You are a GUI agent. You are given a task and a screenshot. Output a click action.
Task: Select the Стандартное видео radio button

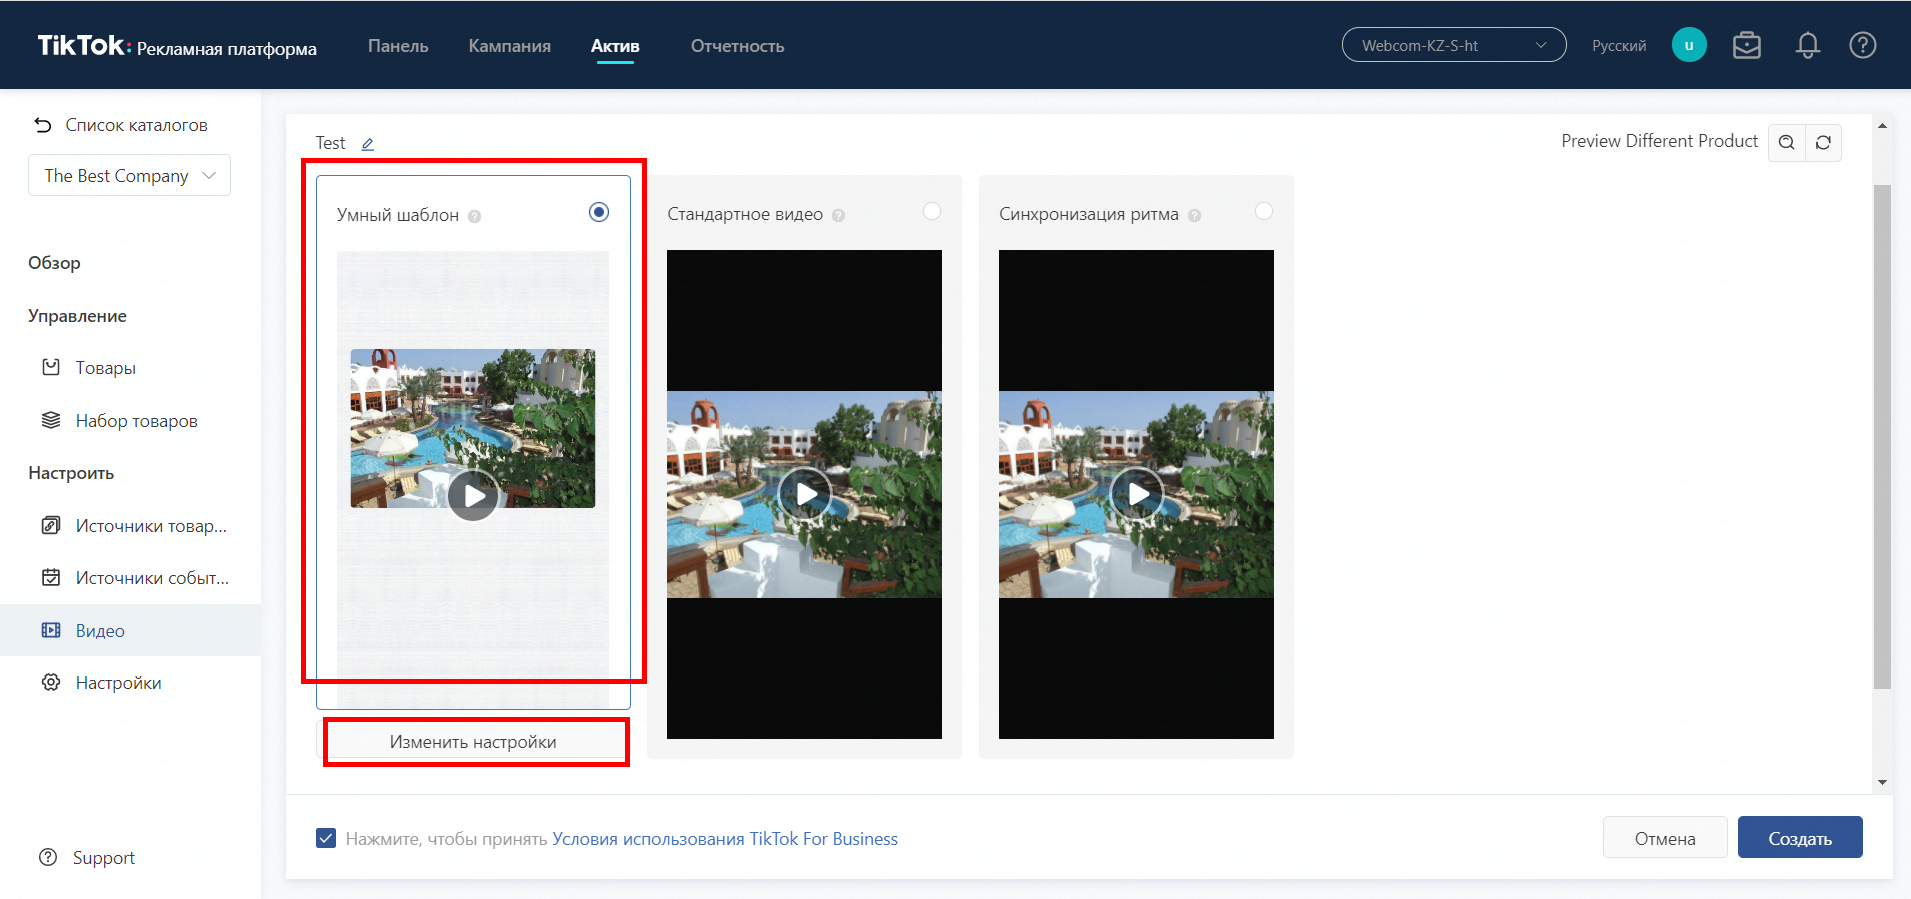[932, 211]
